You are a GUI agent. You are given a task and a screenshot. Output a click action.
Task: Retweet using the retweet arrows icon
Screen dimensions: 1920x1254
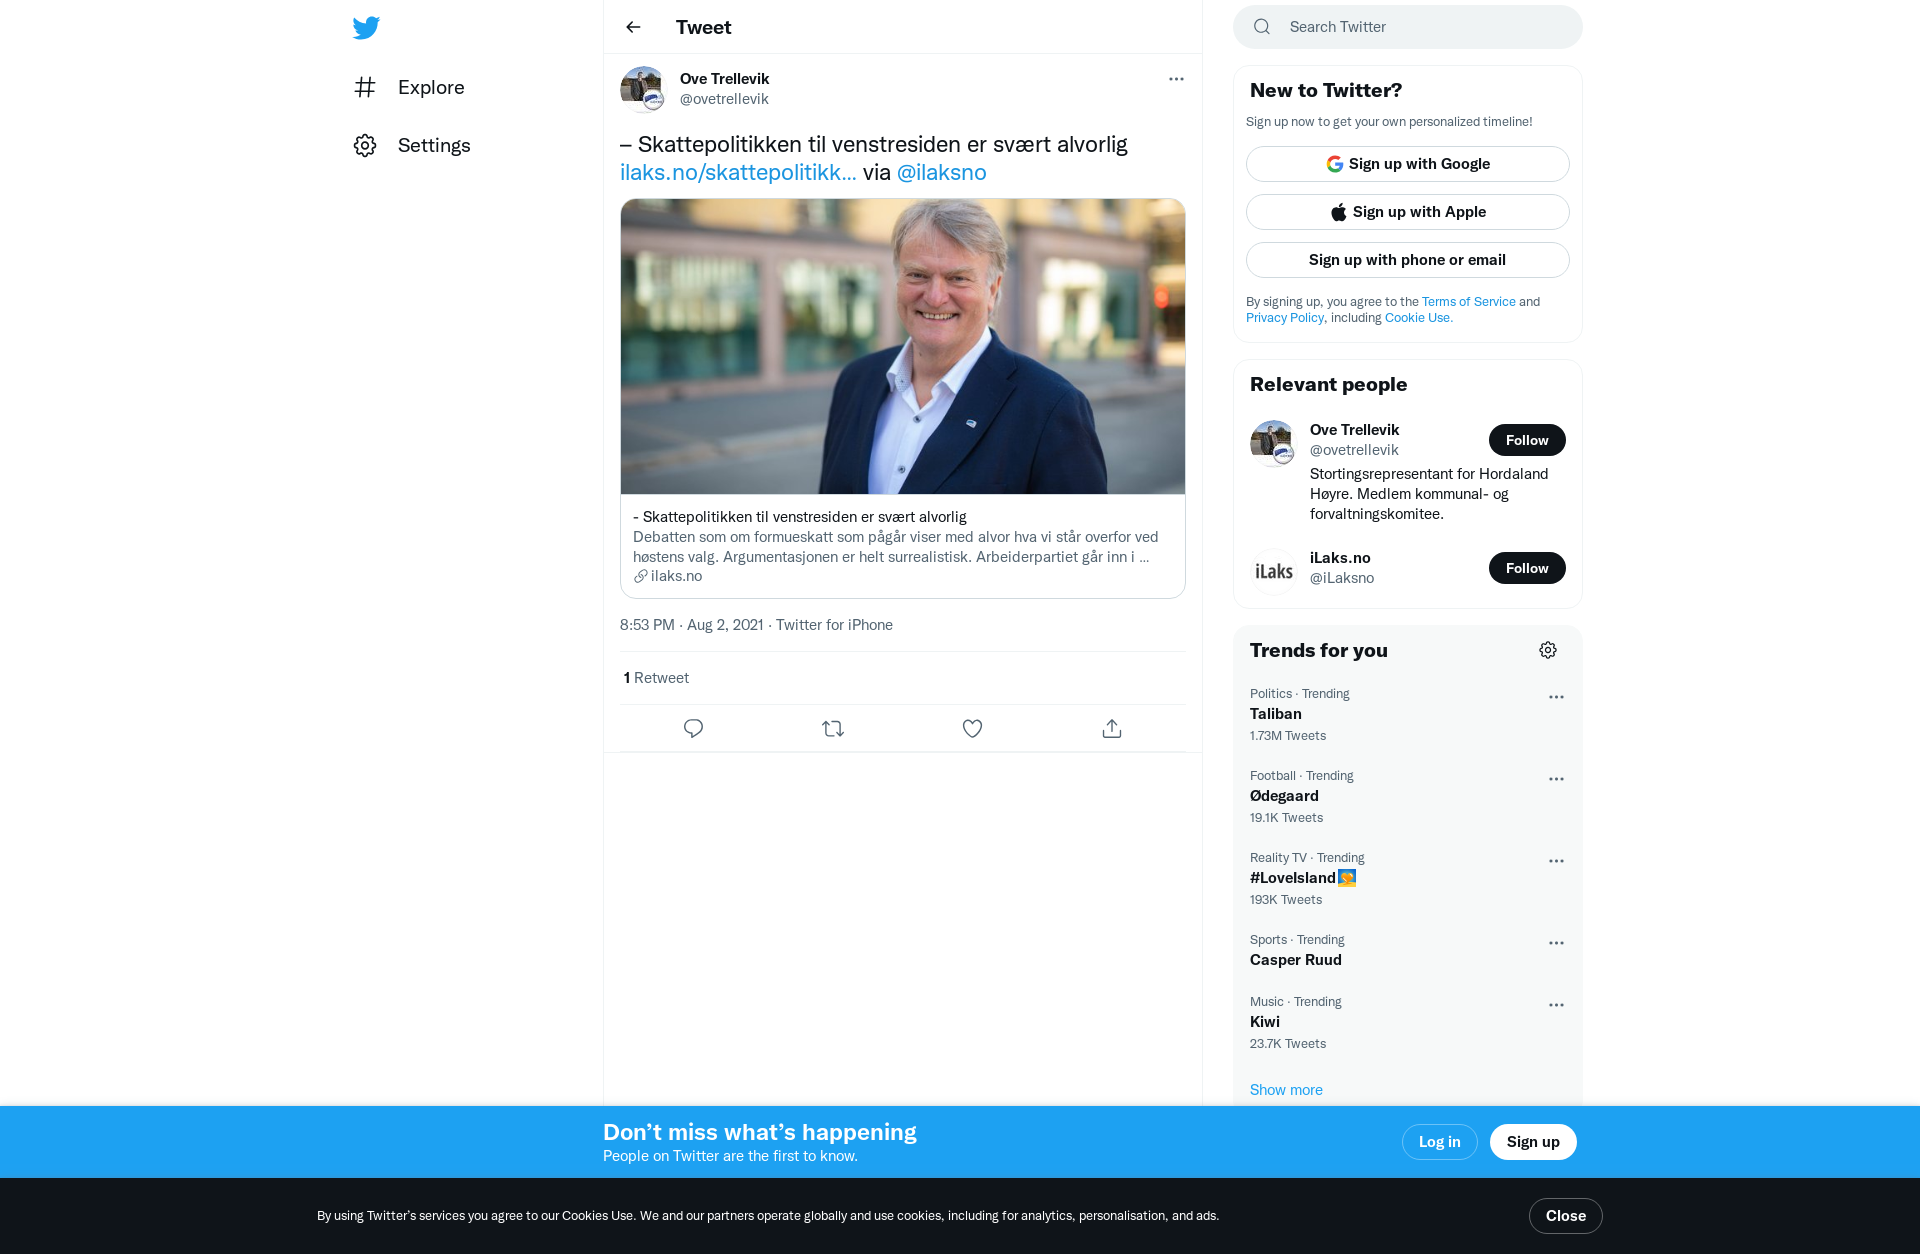(x=833, y=728)
